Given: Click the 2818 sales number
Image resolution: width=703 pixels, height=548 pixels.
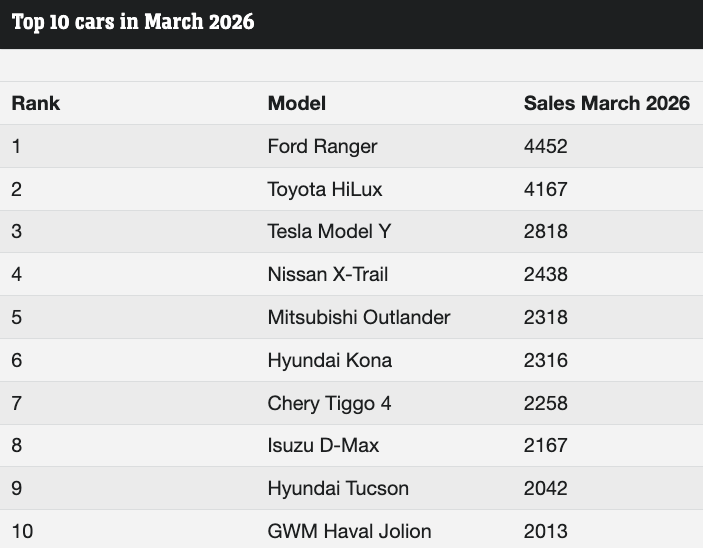Looking at the screenshot, I should pos(545,232).
